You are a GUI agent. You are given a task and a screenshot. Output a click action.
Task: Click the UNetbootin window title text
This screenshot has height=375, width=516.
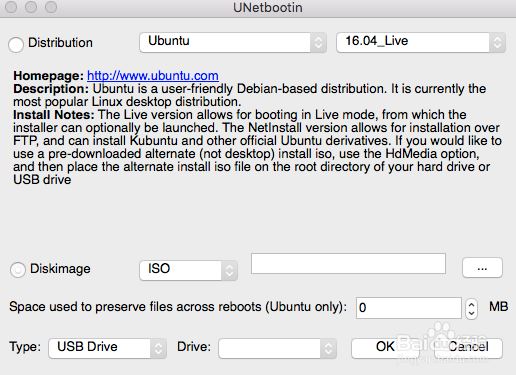click(268, 7)
